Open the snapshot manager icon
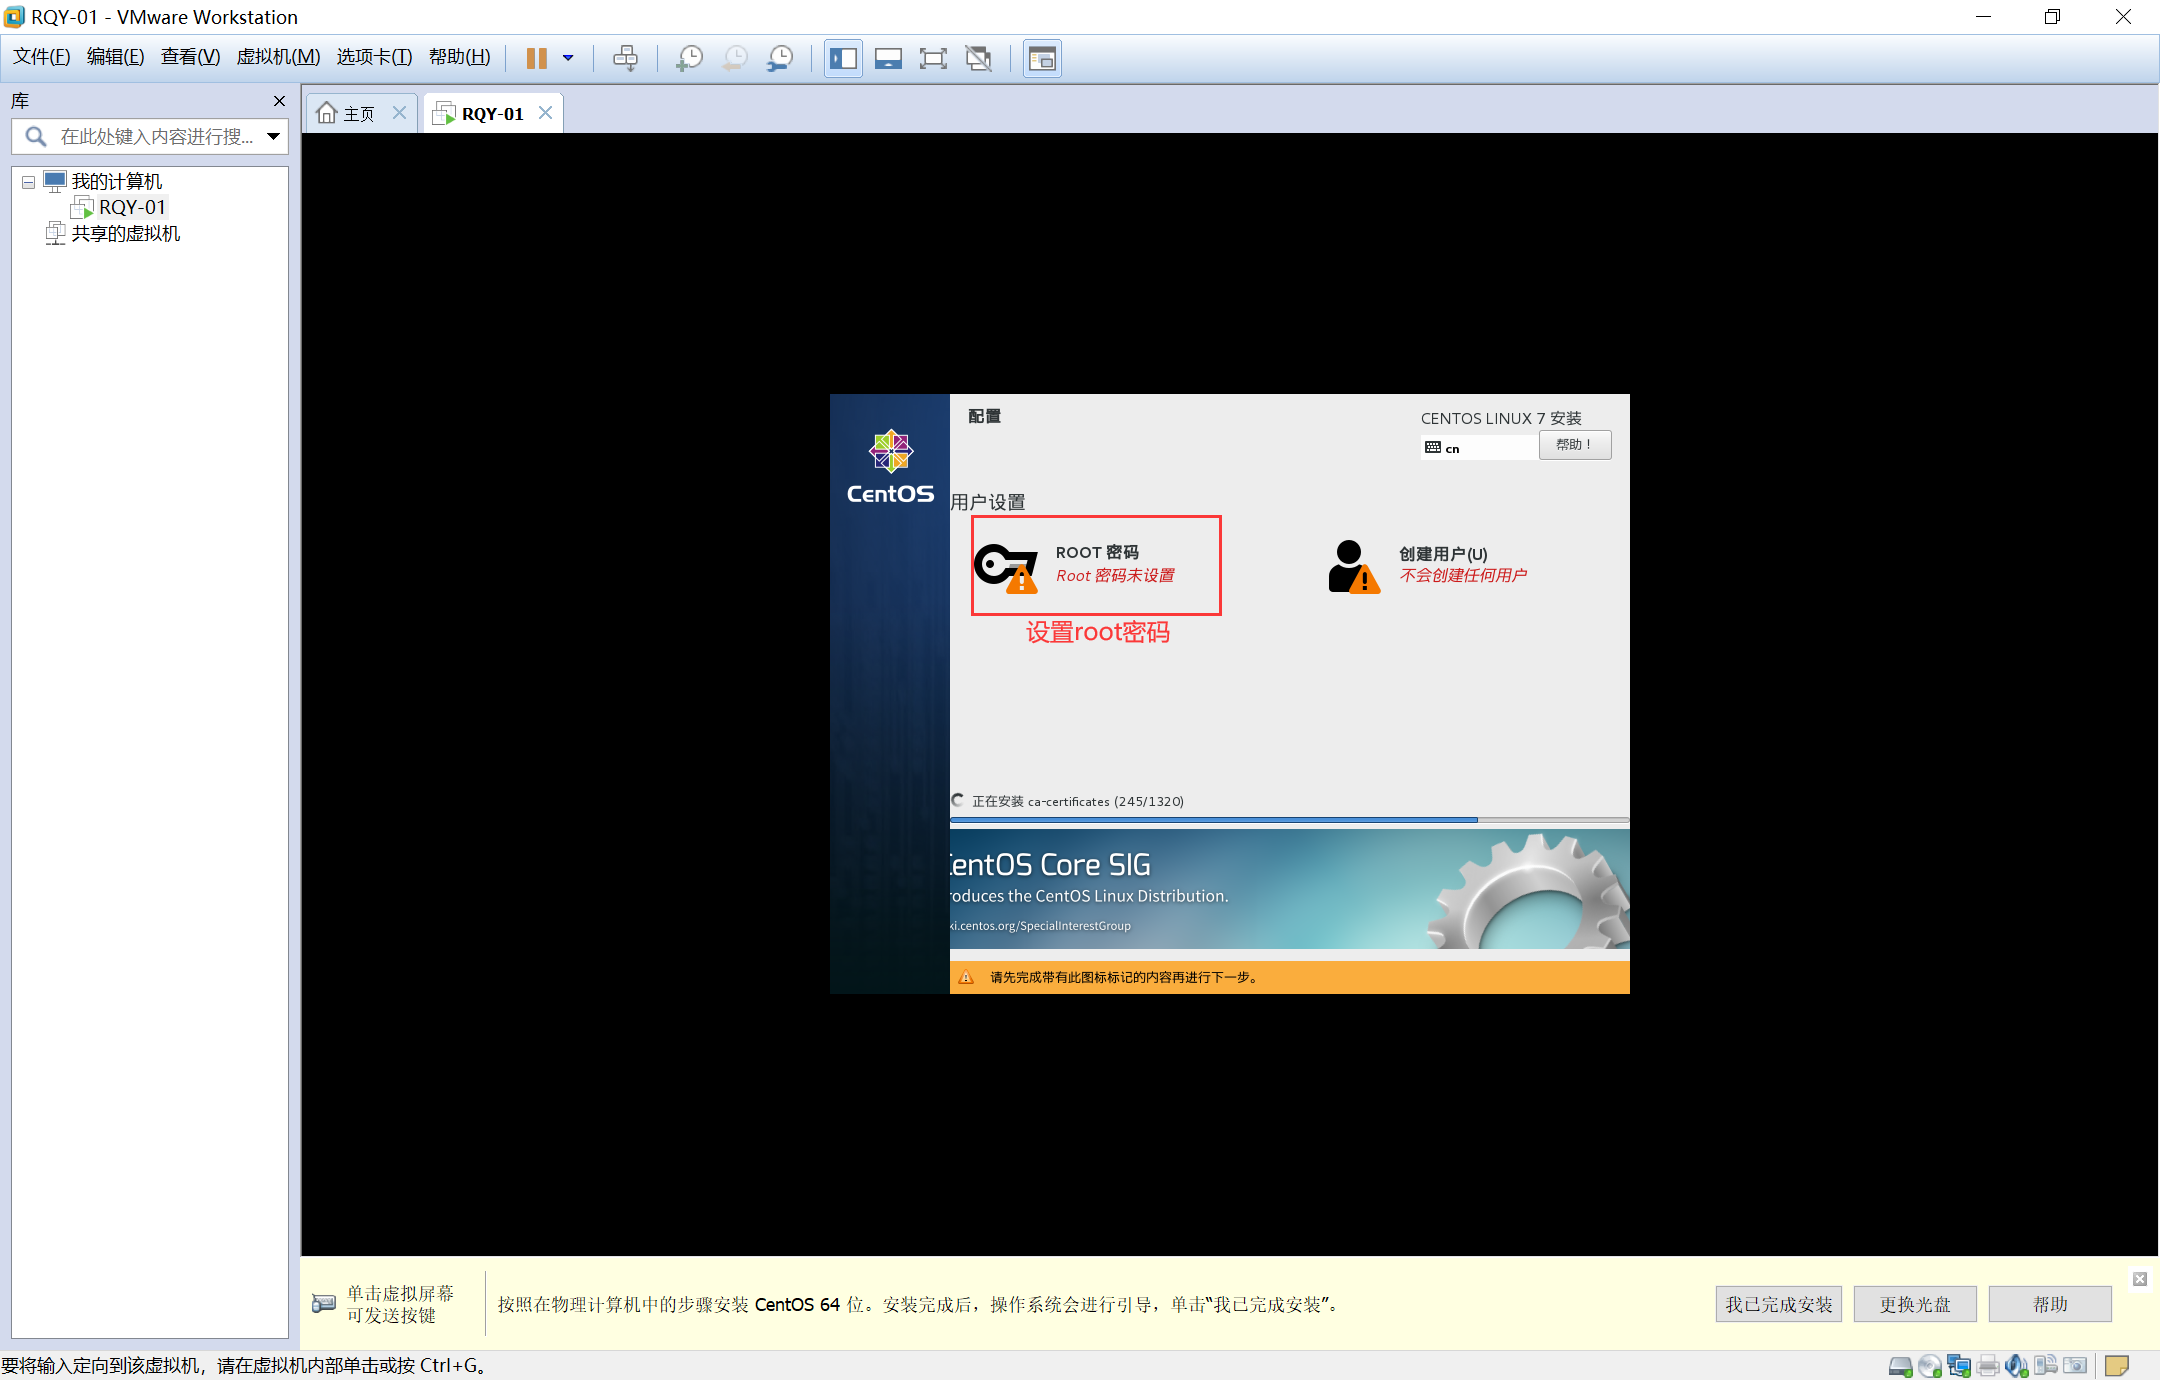2160x1380 pixels. [x=780, y=58]
